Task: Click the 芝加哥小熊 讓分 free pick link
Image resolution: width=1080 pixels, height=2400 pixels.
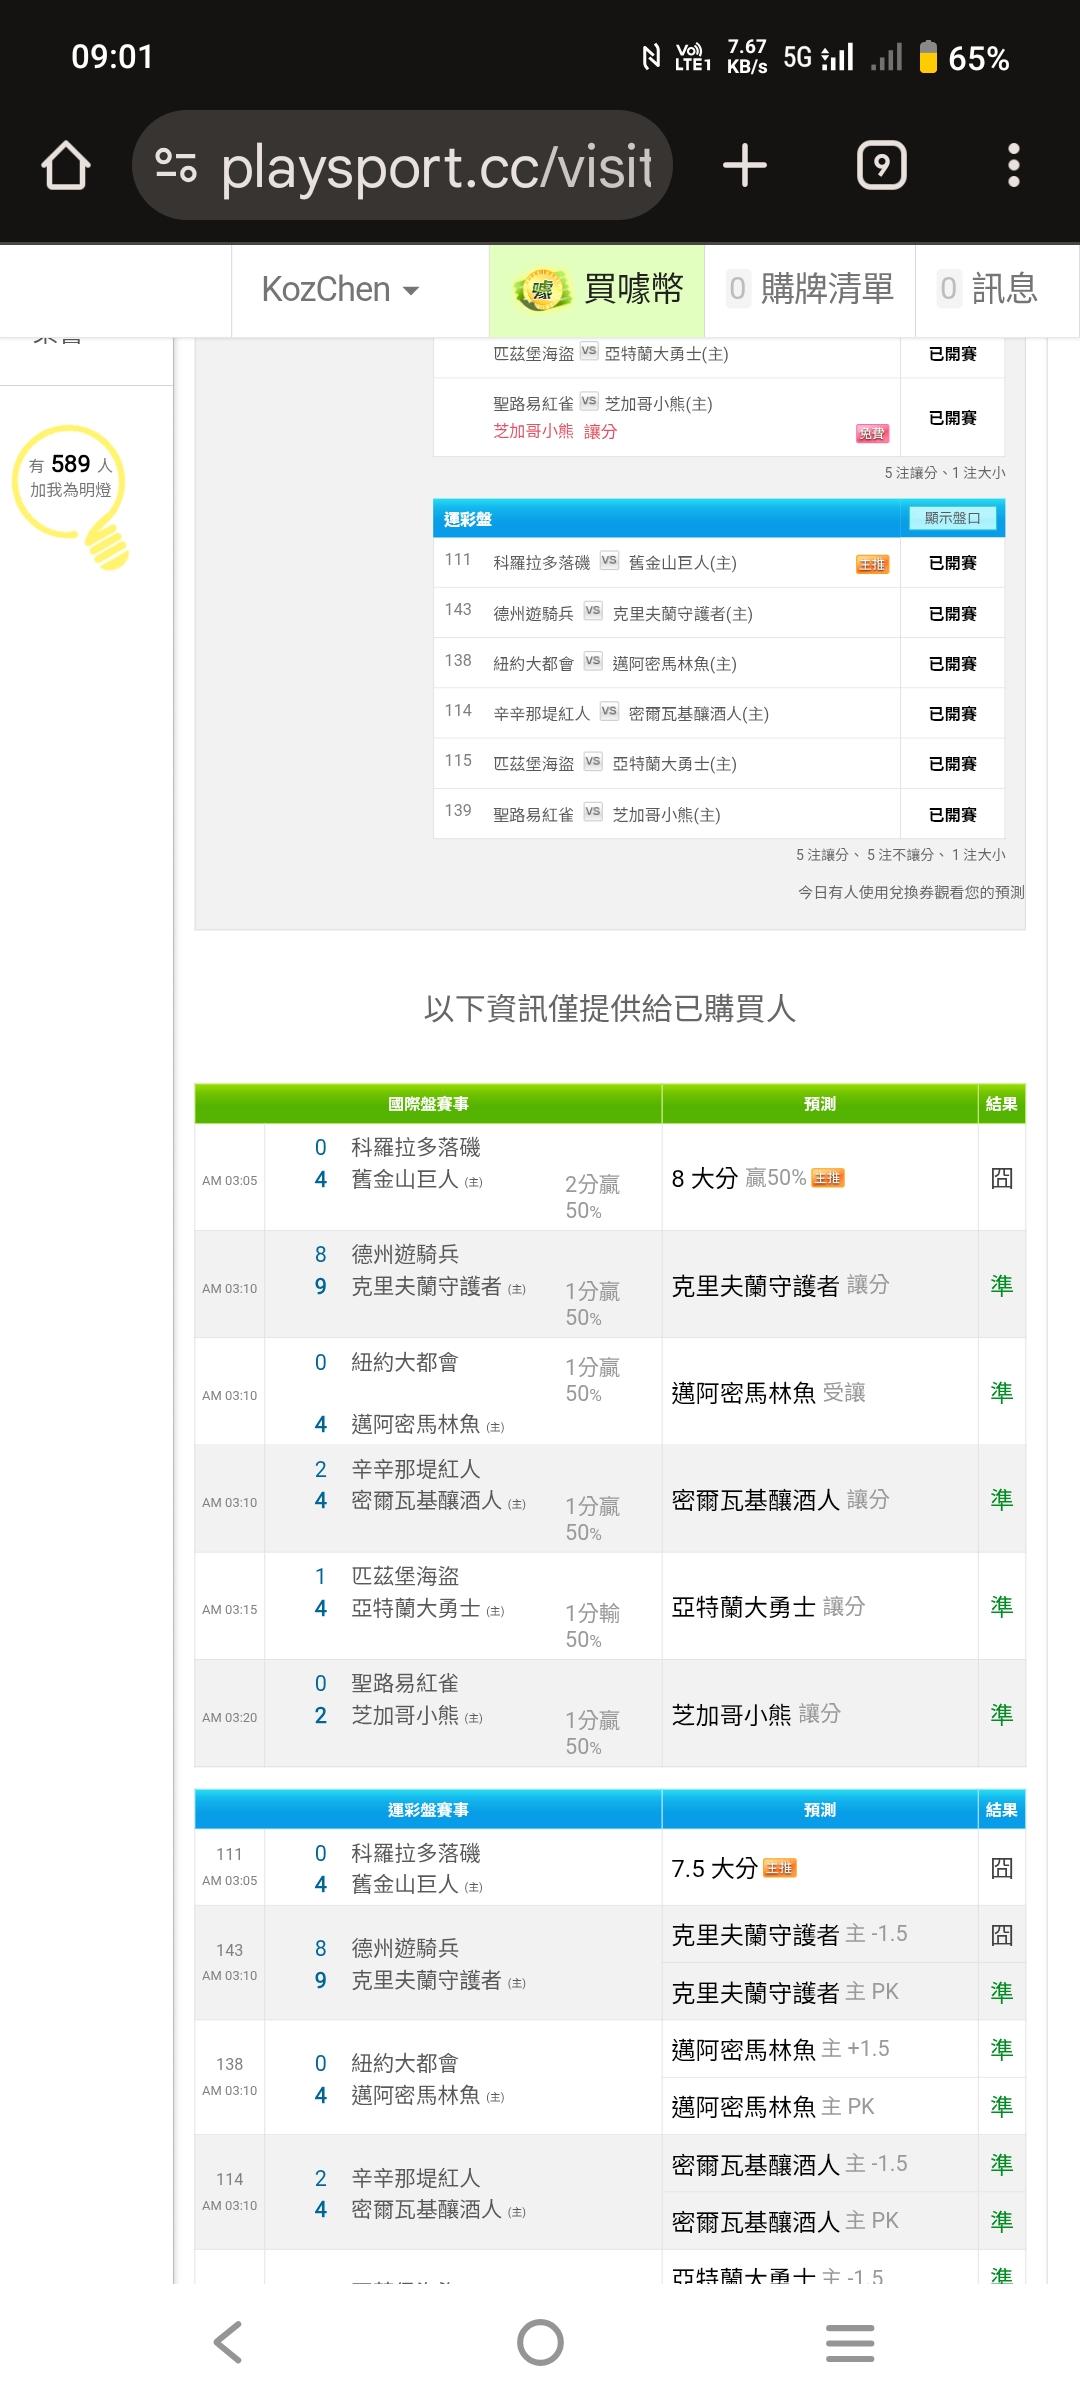Action: click(555, 431)
